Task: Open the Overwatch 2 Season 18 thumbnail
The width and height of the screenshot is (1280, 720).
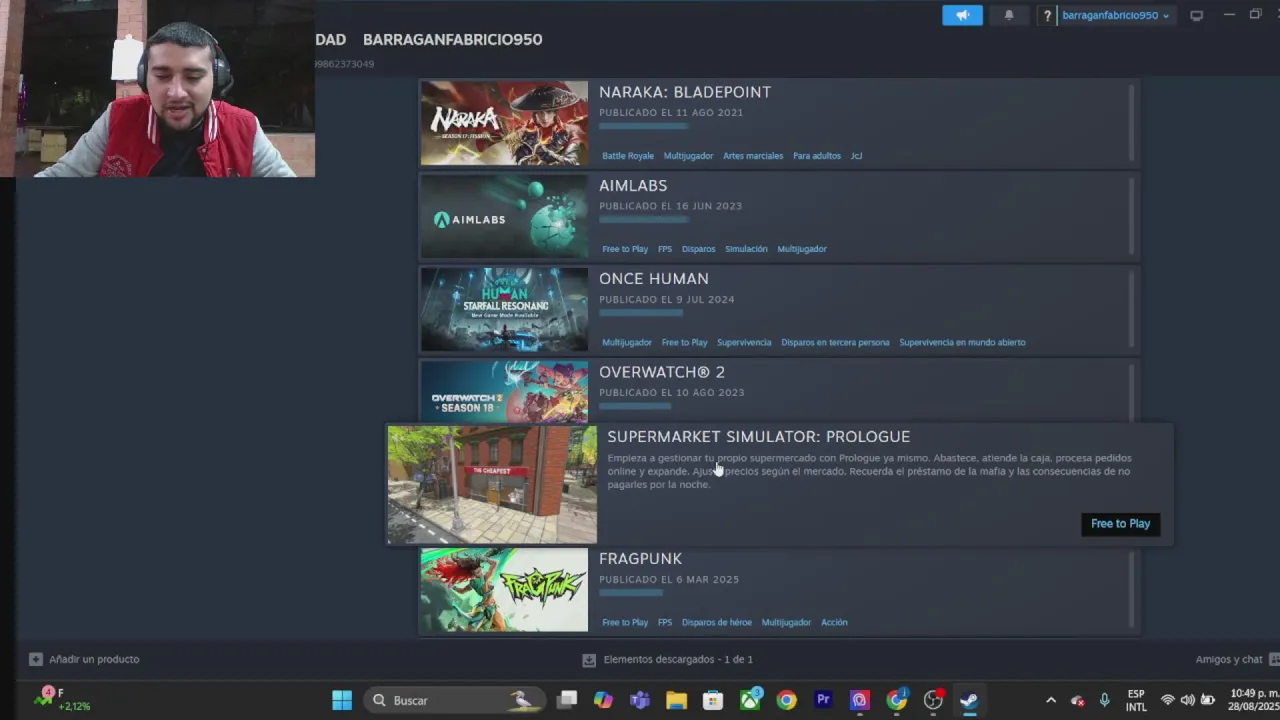Action: [504, 393]
